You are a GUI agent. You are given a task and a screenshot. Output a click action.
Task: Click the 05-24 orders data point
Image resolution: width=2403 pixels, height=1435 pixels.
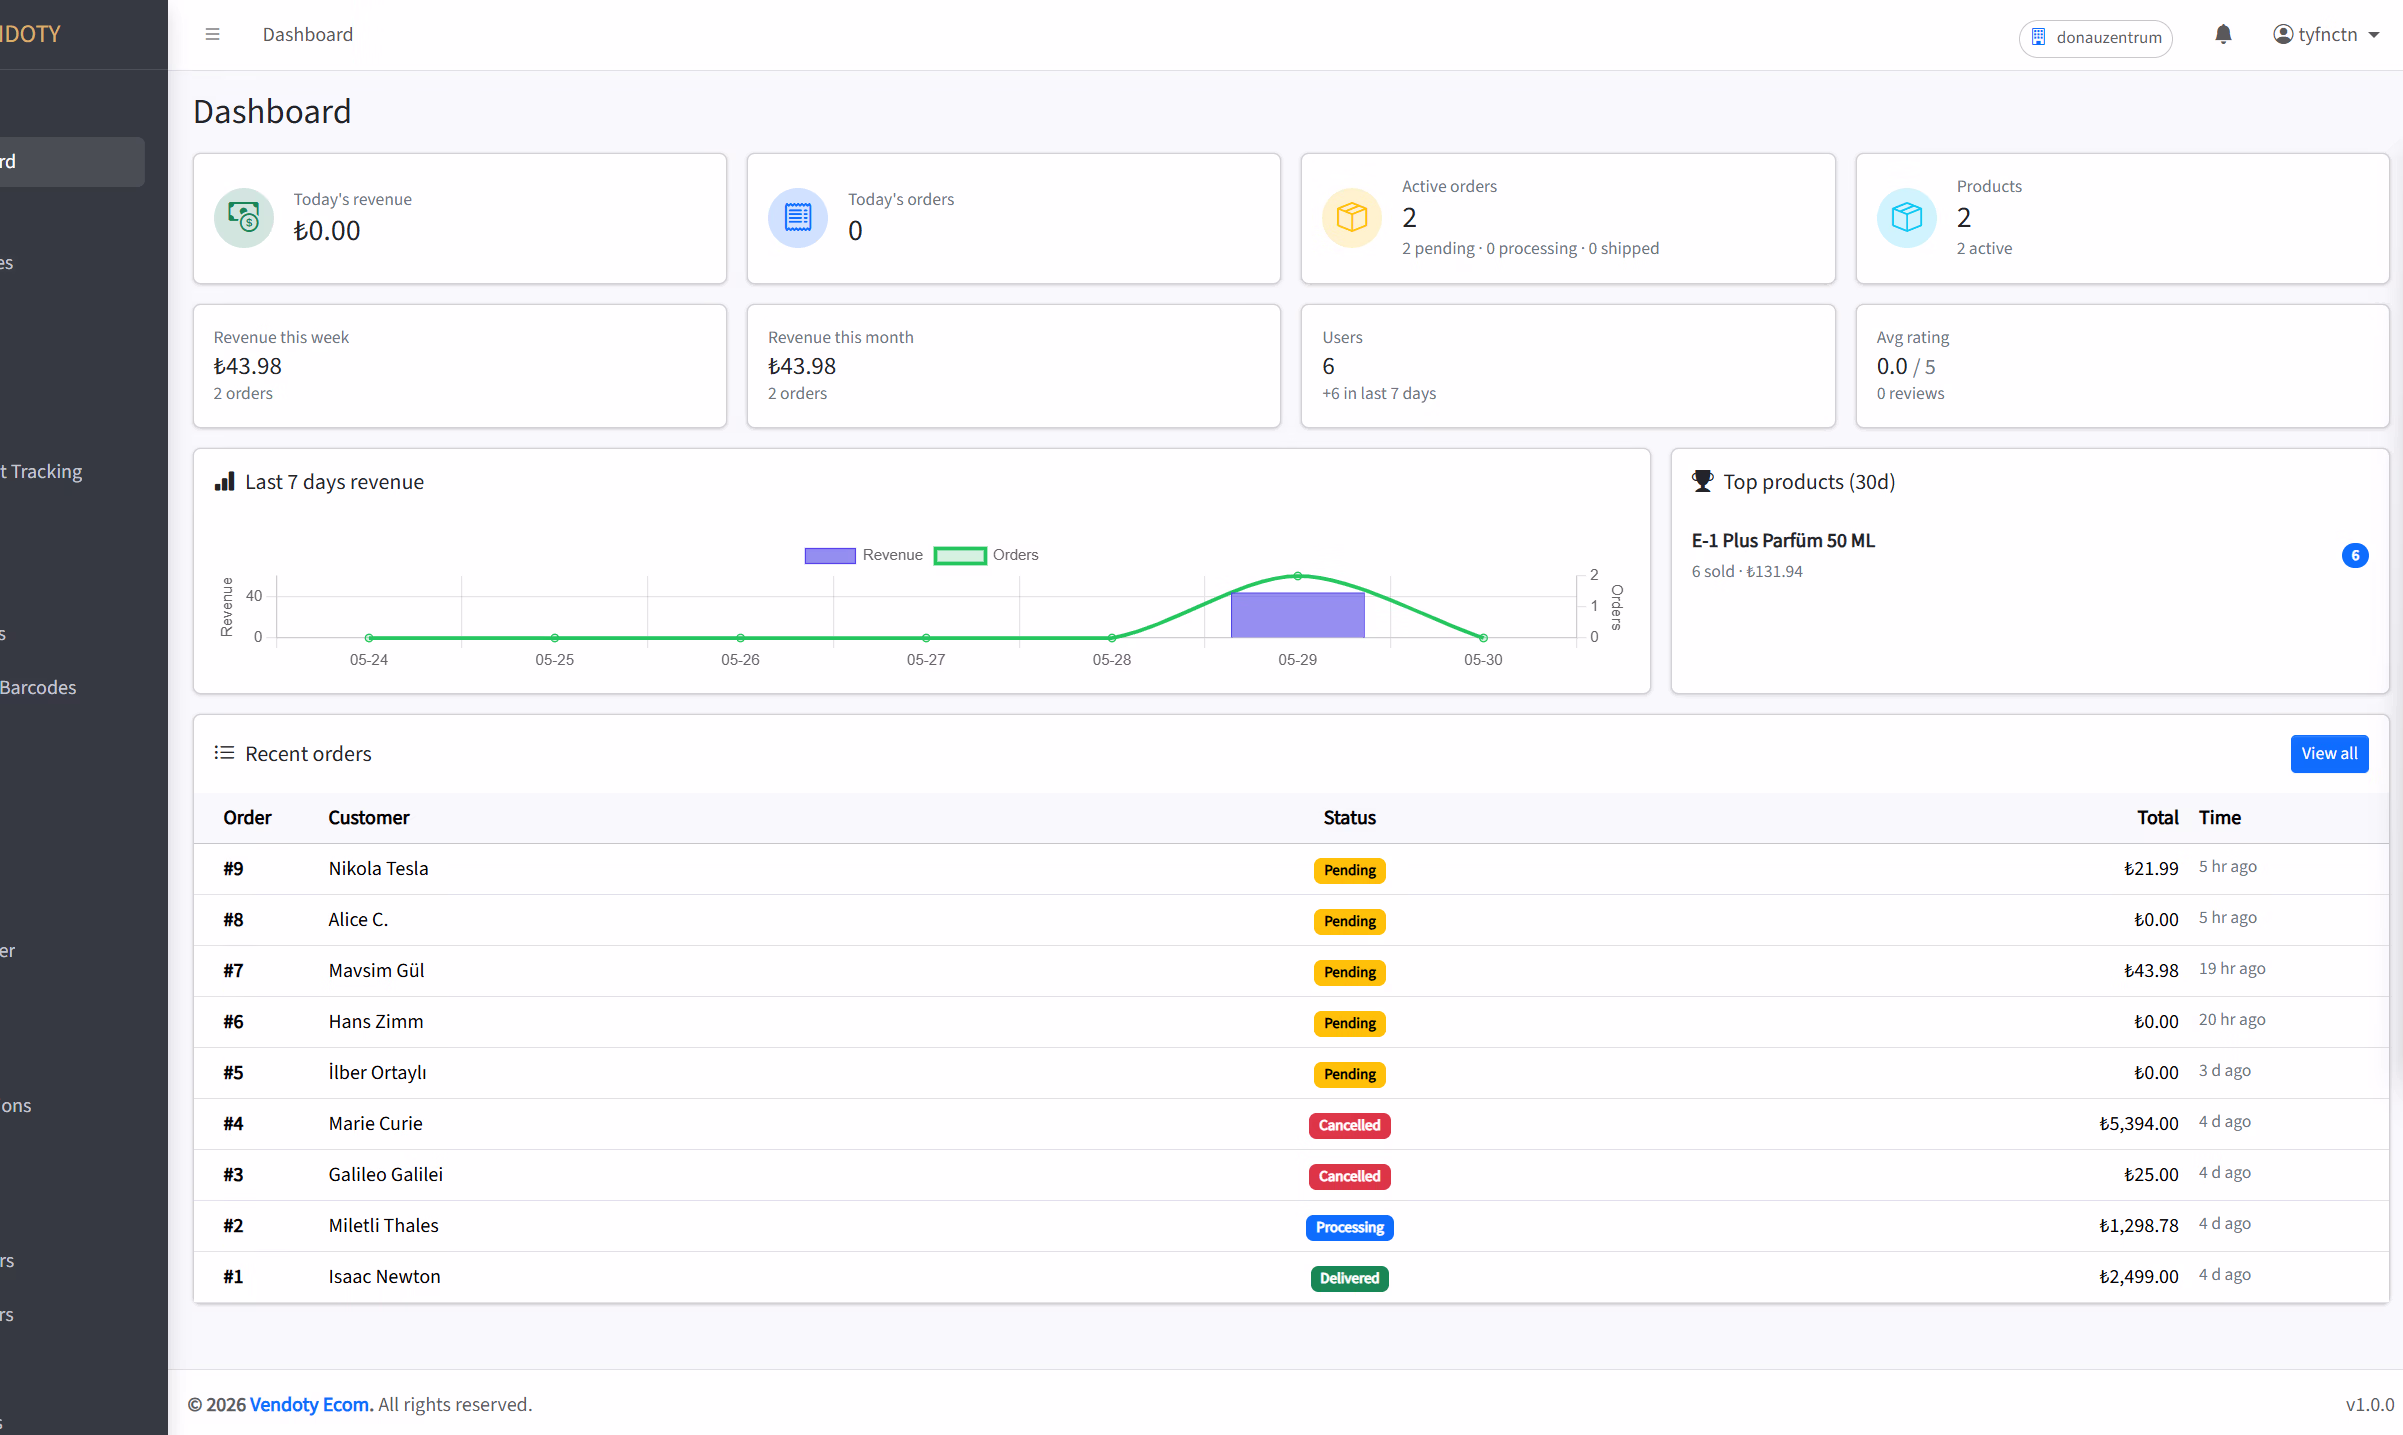click(x=369, y=637)
